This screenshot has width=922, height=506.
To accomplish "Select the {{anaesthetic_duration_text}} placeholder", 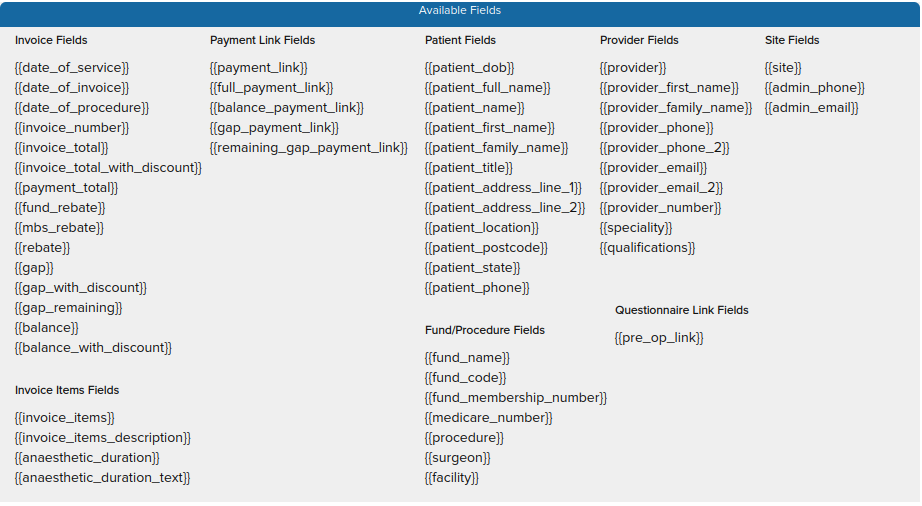I will coord(102,478).
